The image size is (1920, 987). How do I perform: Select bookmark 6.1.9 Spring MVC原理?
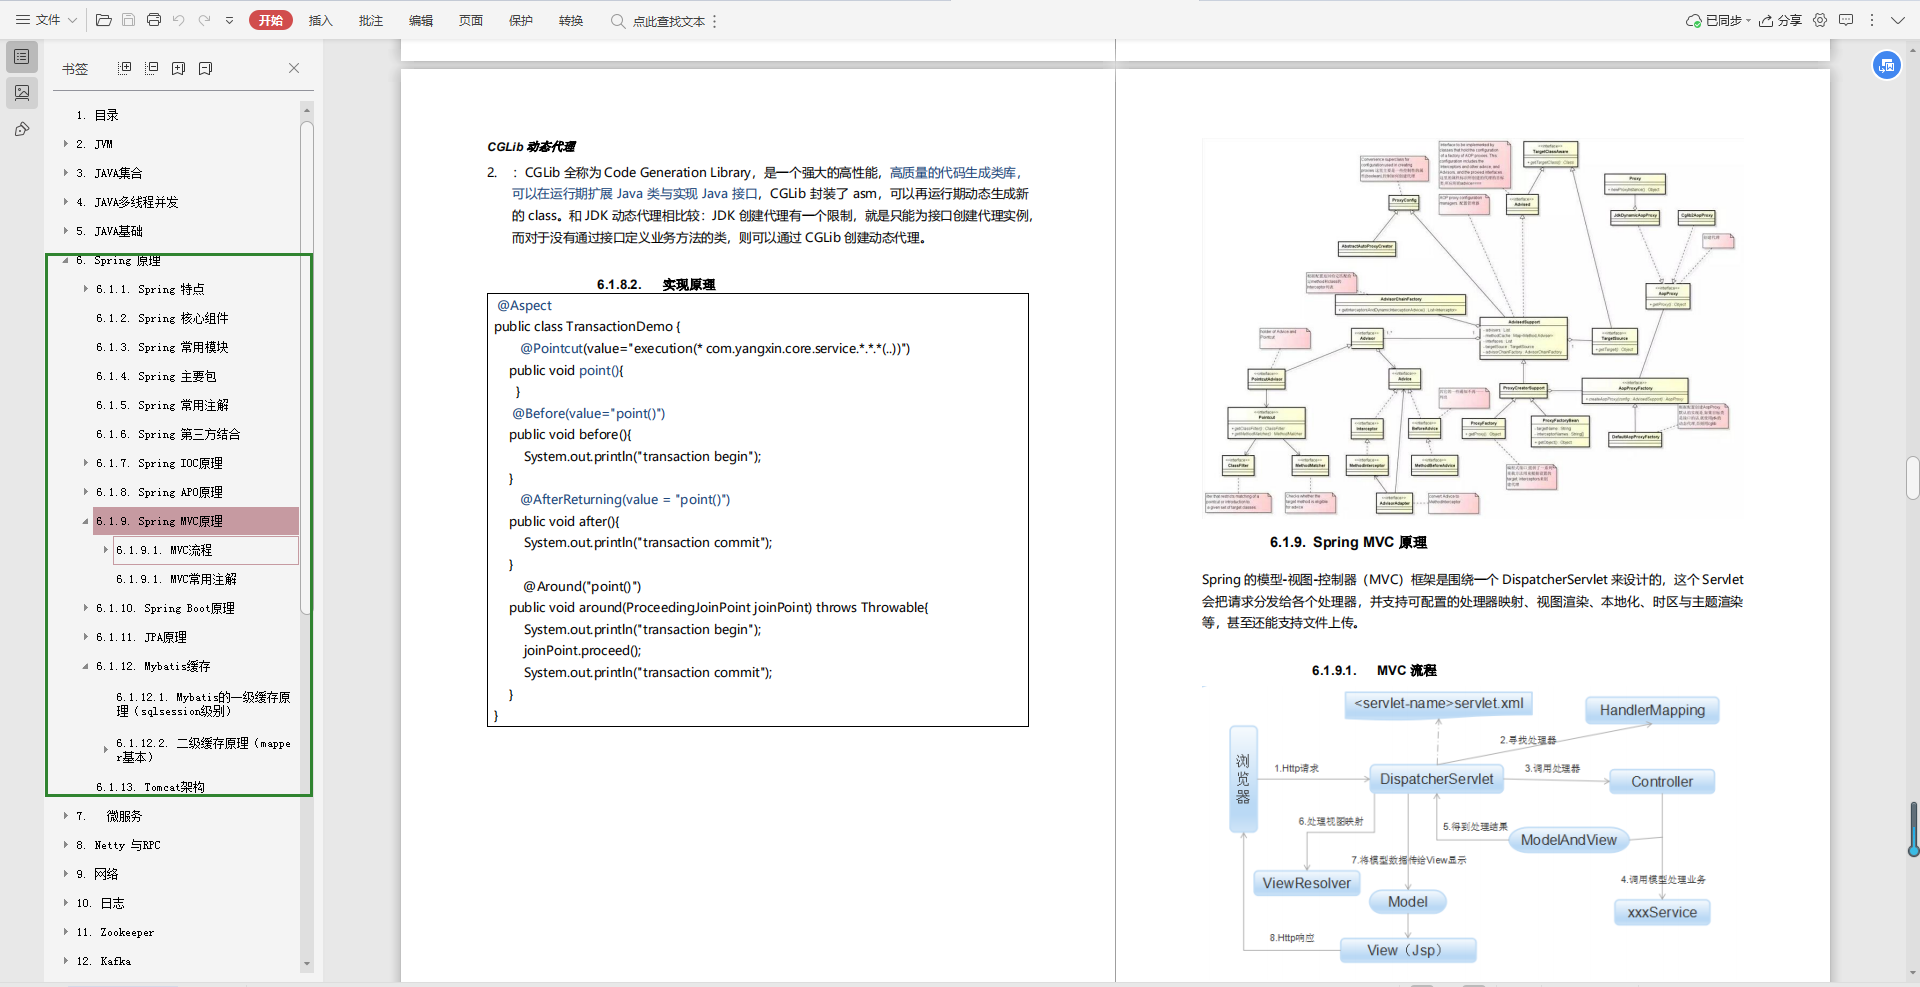[196, 521]
